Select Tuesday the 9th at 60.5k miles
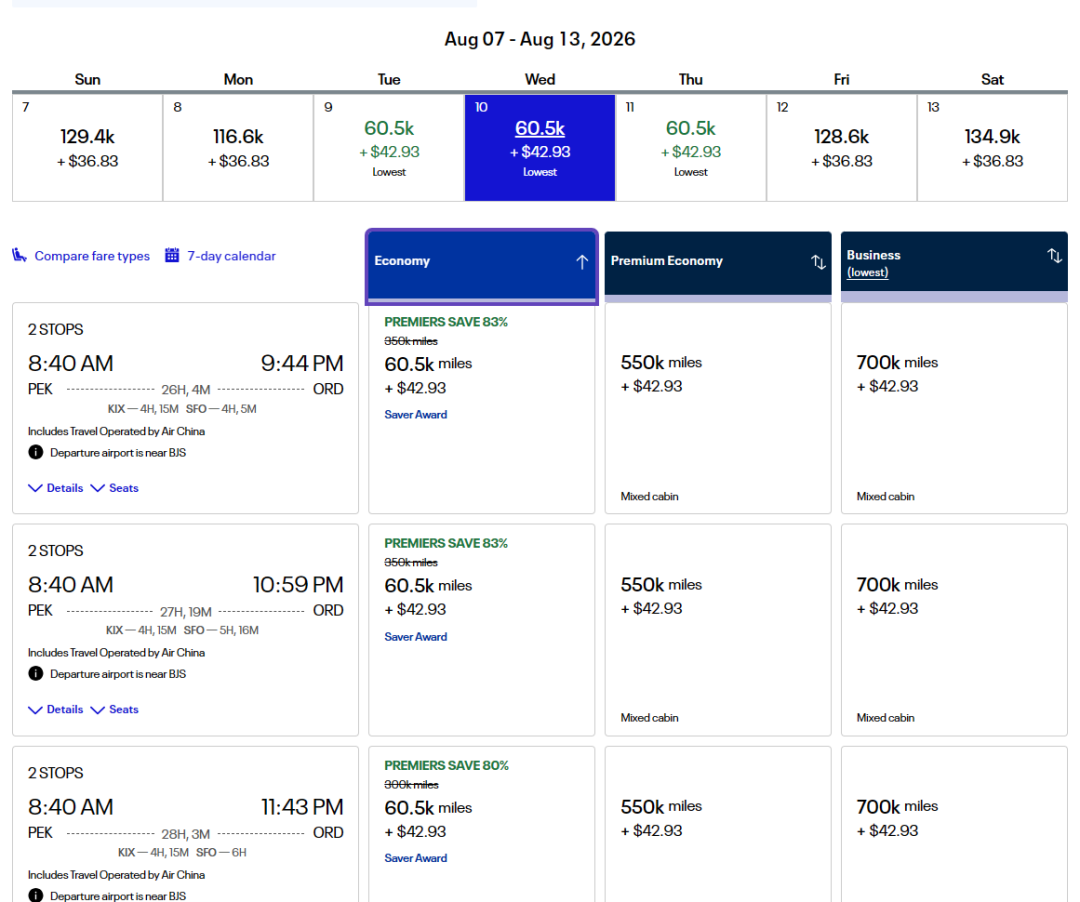This screenshot has height=902, width=1080. pyautogui.click(x=389, y=147)
